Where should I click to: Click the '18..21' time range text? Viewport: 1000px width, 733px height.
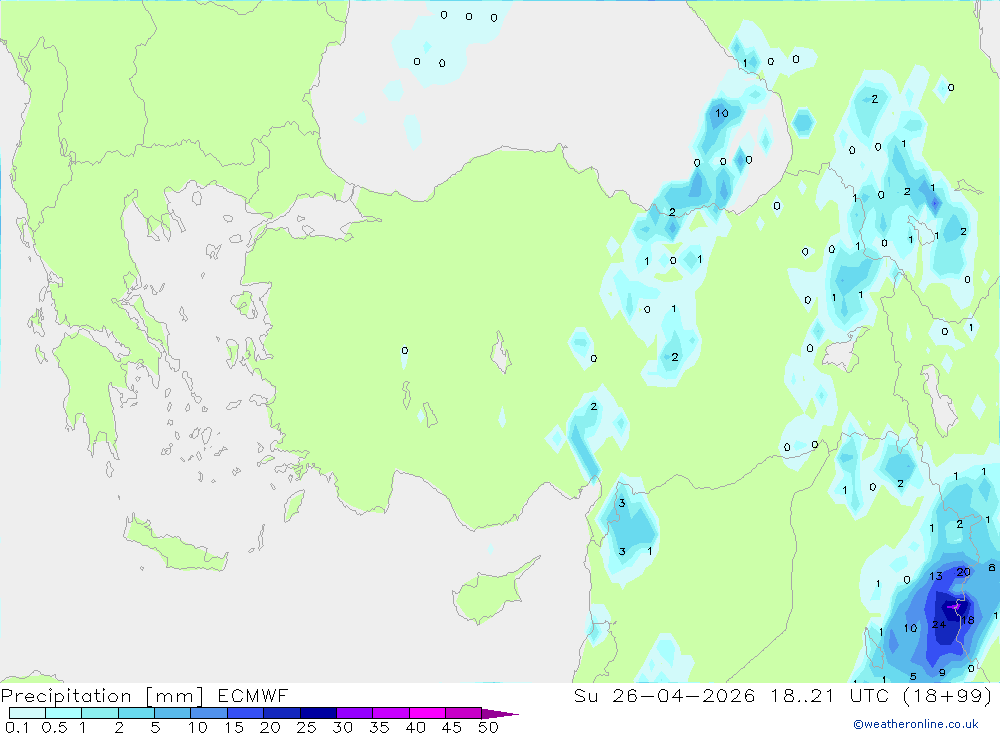[x=802, y=696]
